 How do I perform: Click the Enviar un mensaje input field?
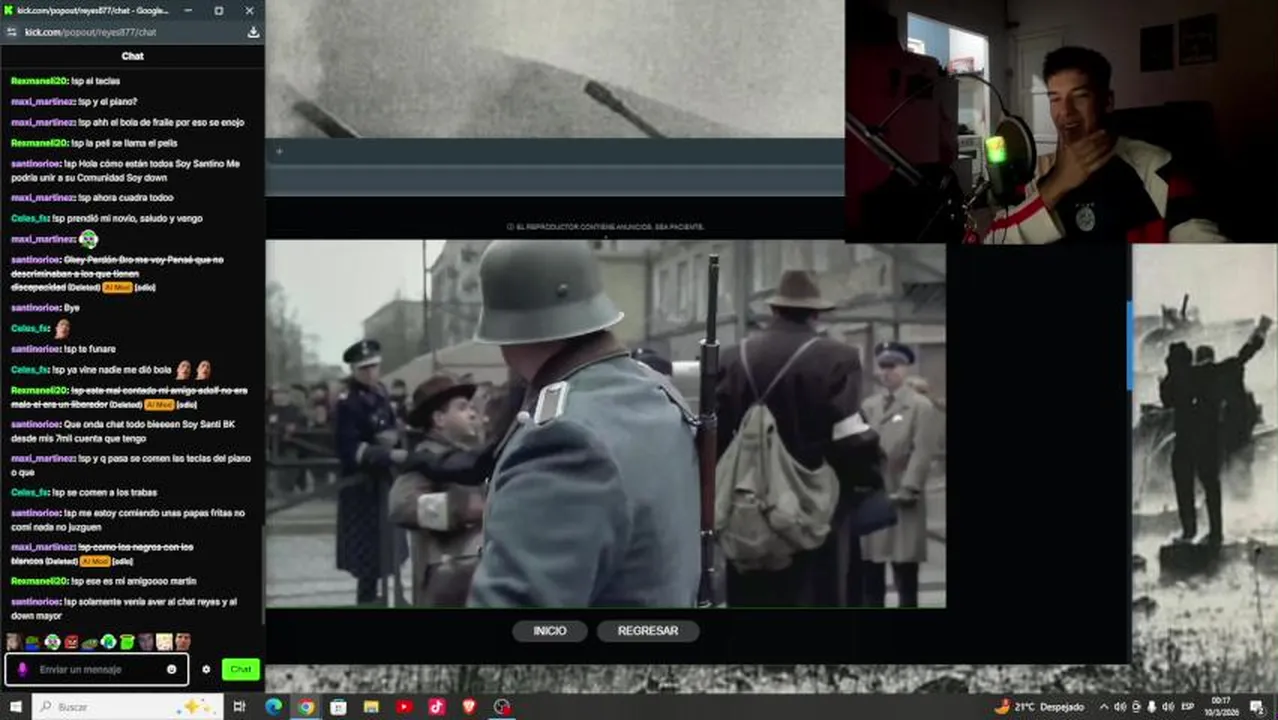tap(97, 669)
